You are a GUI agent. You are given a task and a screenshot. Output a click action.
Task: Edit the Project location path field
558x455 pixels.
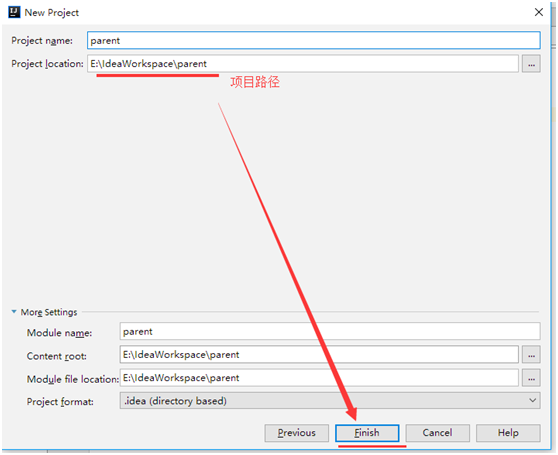point(303,64)
